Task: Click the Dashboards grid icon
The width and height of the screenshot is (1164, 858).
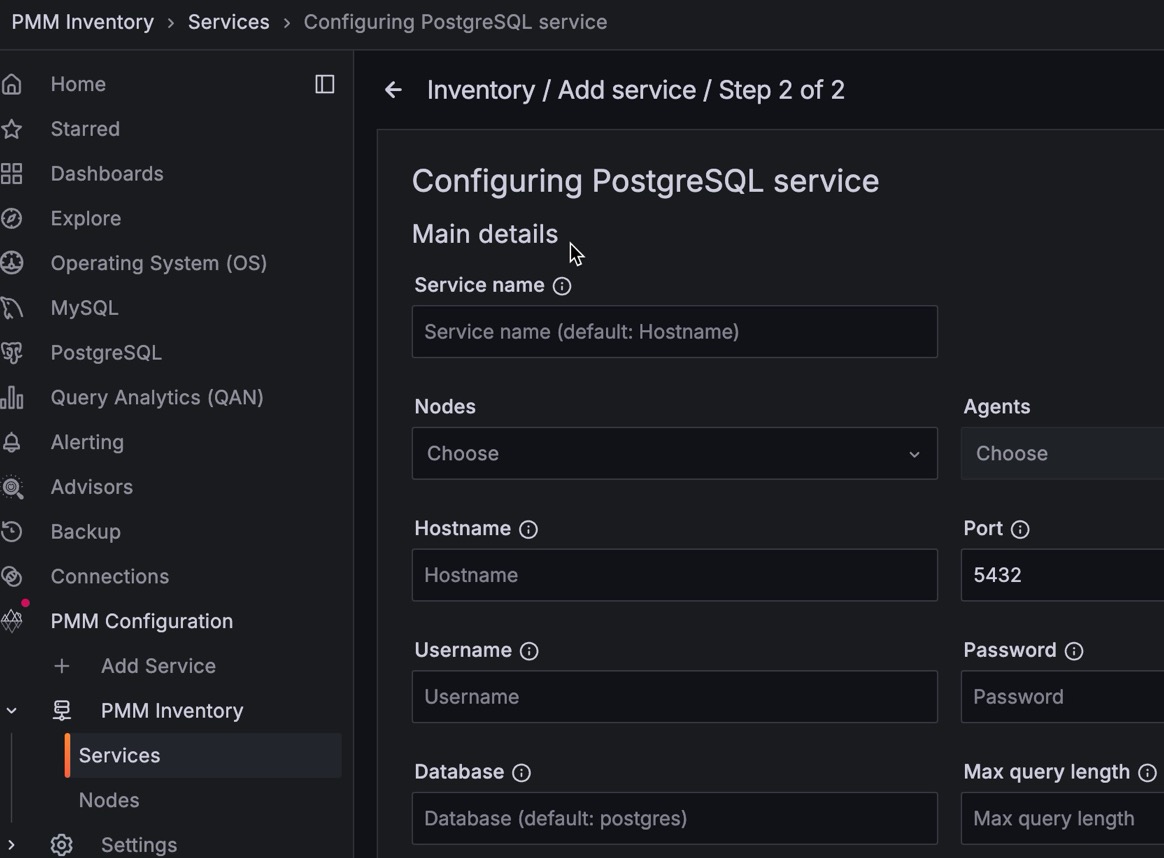Action: [11, 174]
